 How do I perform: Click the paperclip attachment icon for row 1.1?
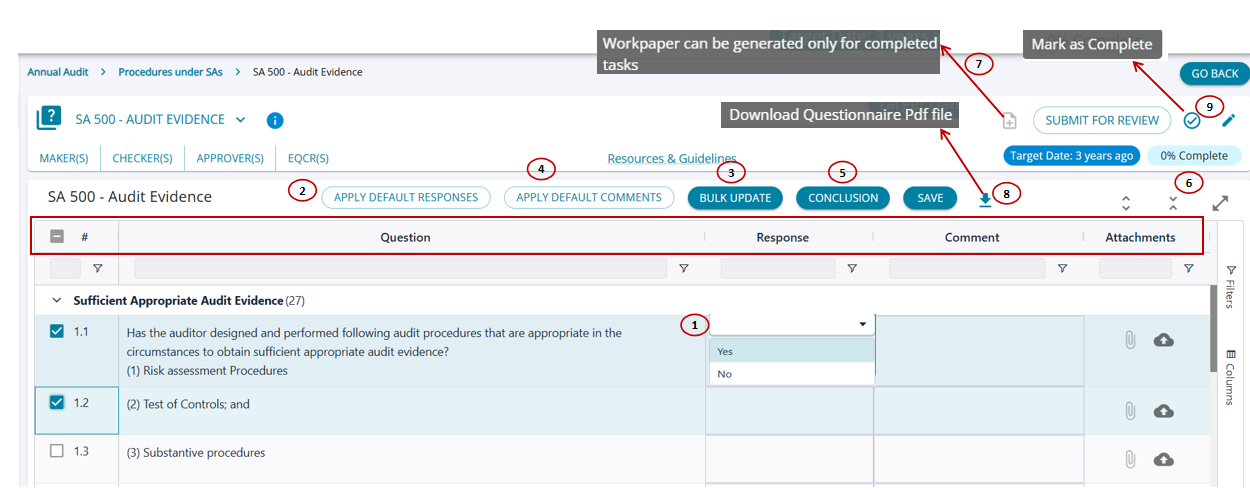(1130, 340)
